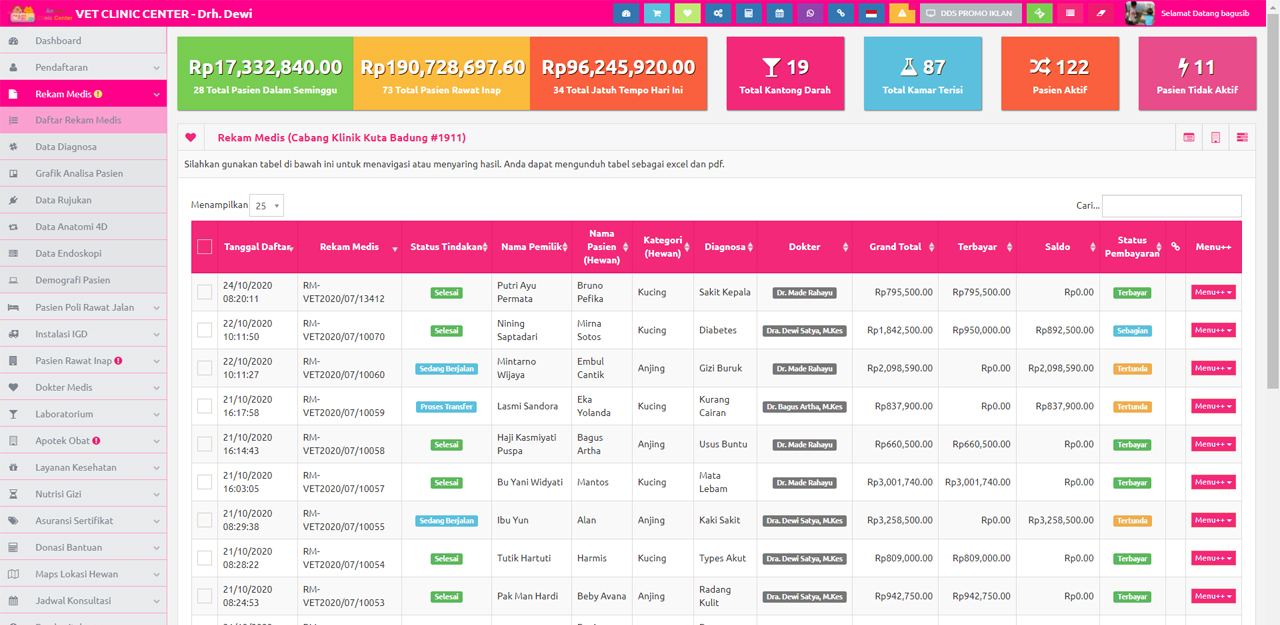Open Data Diagnosa in the sidebar
Image resolution: width=1280 pixels, height=625 pixels.
coord(66,147)
